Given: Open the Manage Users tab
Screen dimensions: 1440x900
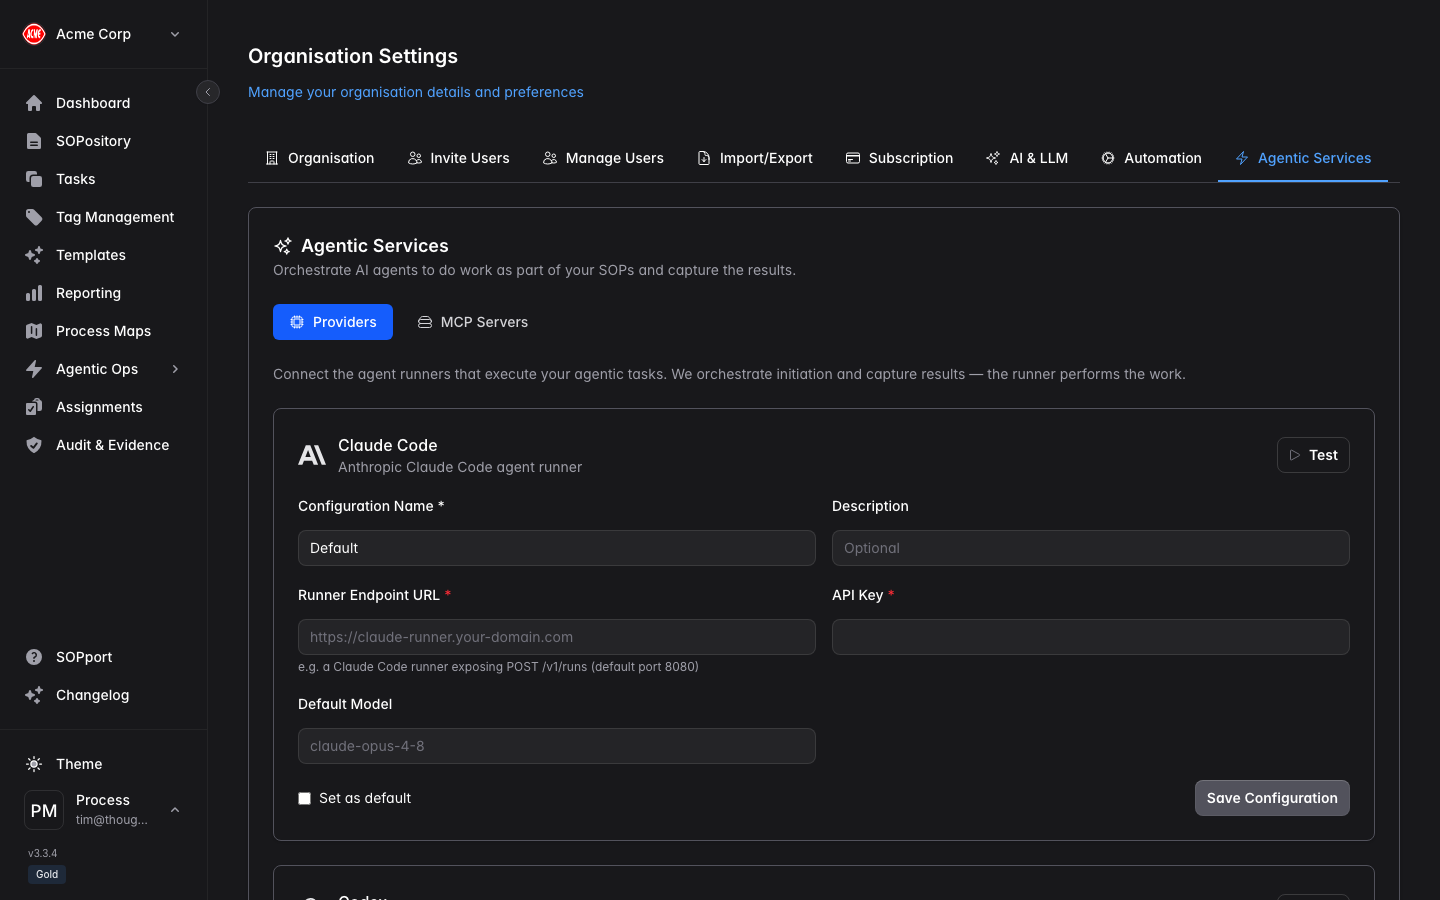Looking at the screenshot, I should pos(603,158).
